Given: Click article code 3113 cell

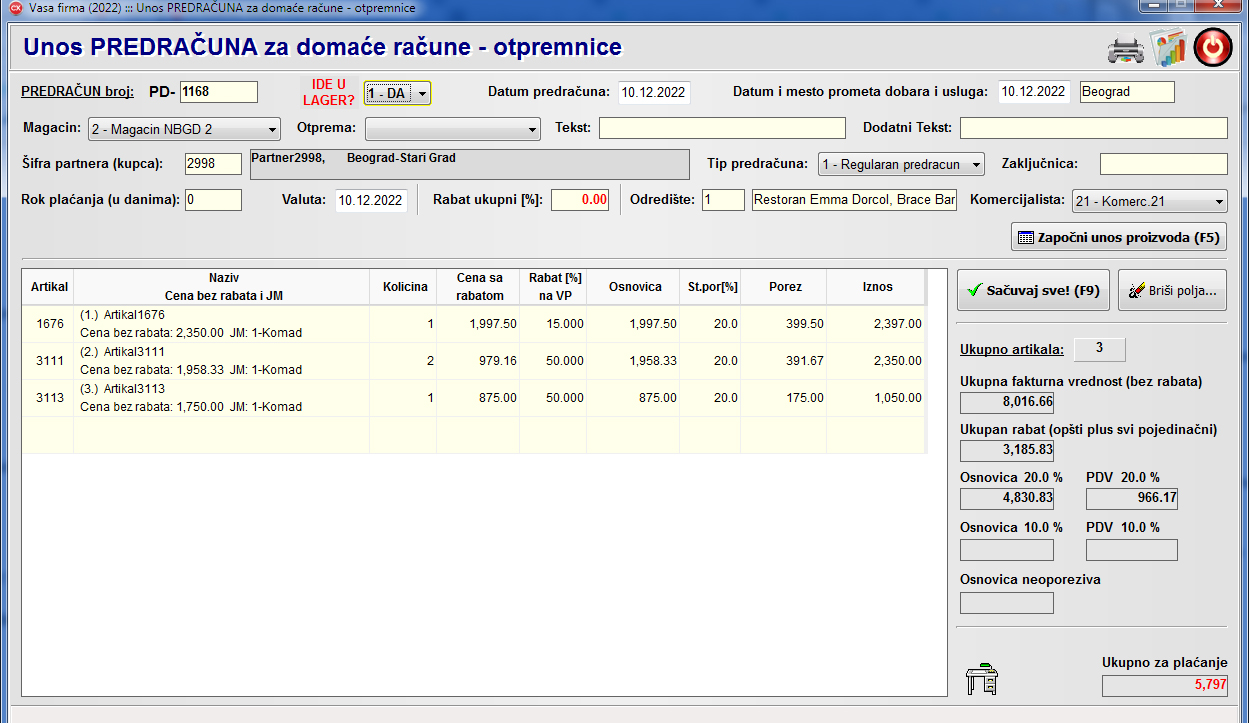Looking at the screenshot, I should (x=50, y=398).
